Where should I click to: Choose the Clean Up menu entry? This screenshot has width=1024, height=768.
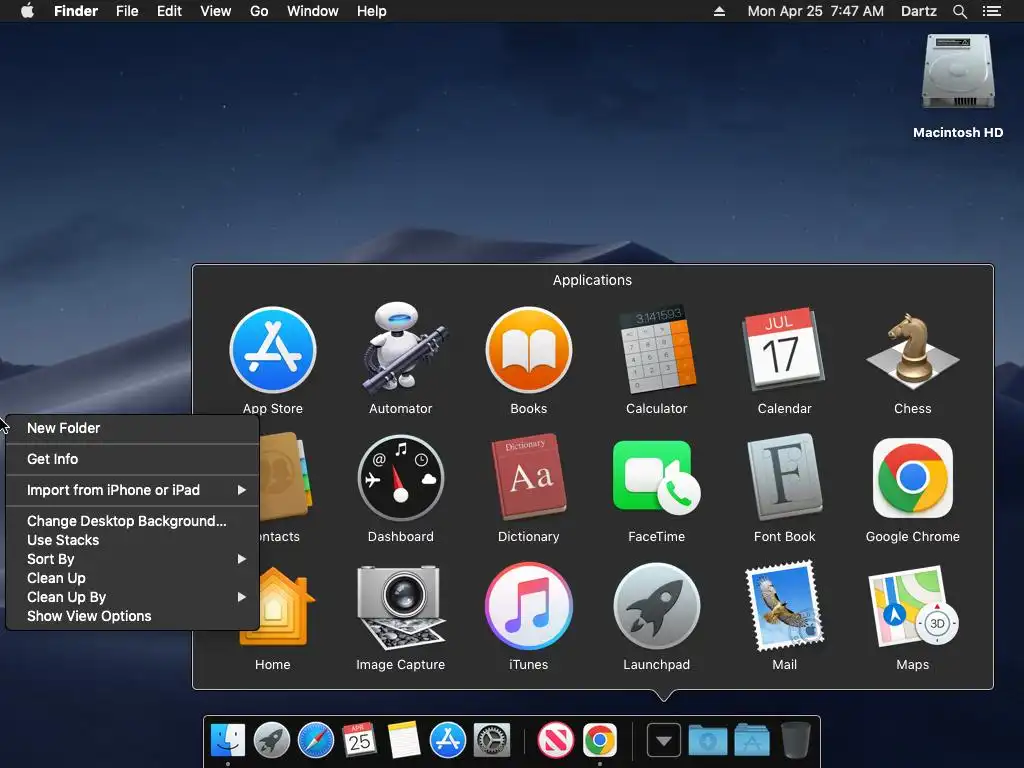click(x=133, y=578)
